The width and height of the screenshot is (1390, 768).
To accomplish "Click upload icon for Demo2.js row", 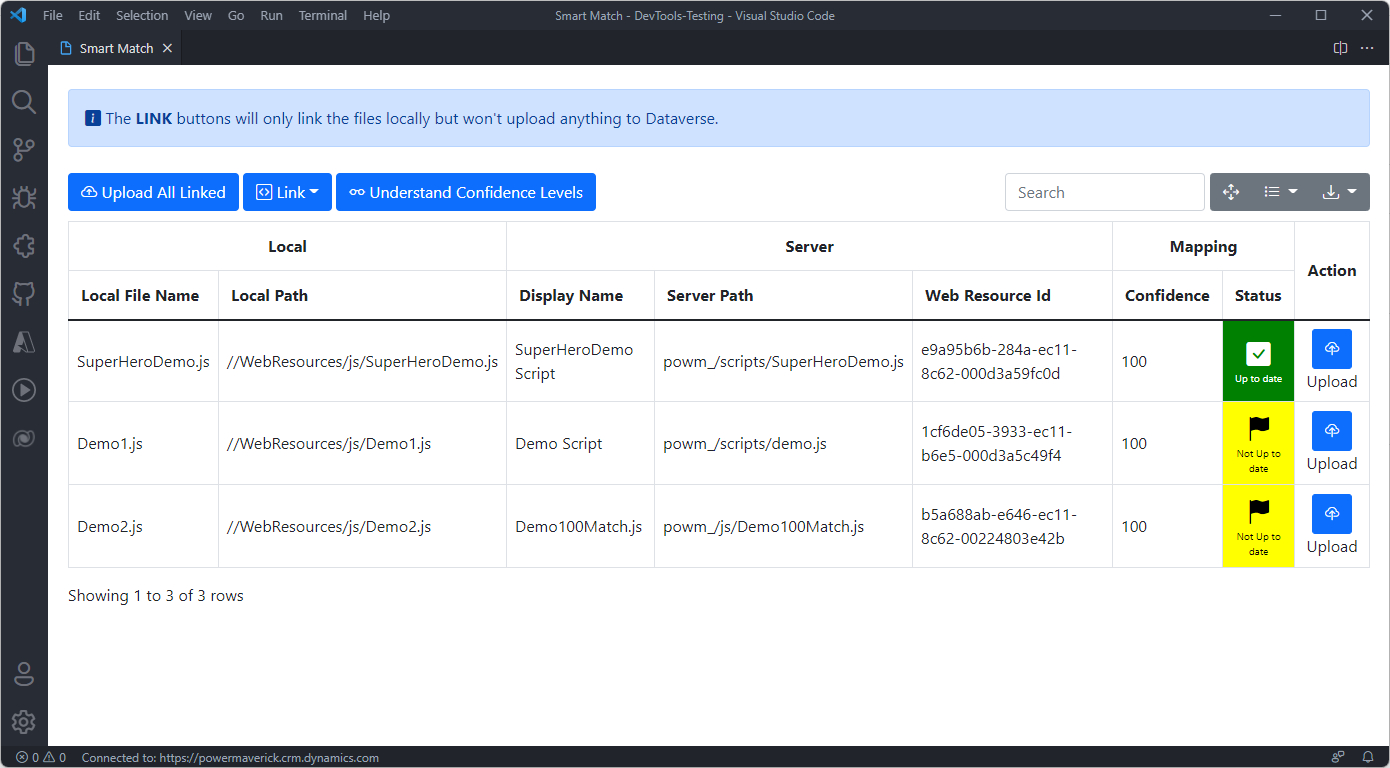I will pyautogui.click(x=1331, y=514).
